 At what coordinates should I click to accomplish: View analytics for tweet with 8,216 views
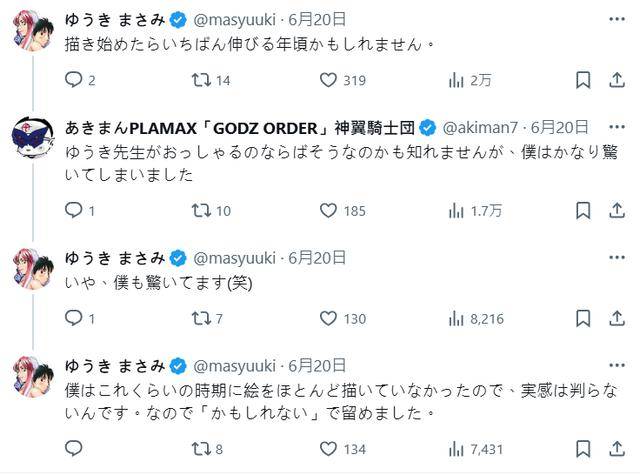tap(476, 319)
